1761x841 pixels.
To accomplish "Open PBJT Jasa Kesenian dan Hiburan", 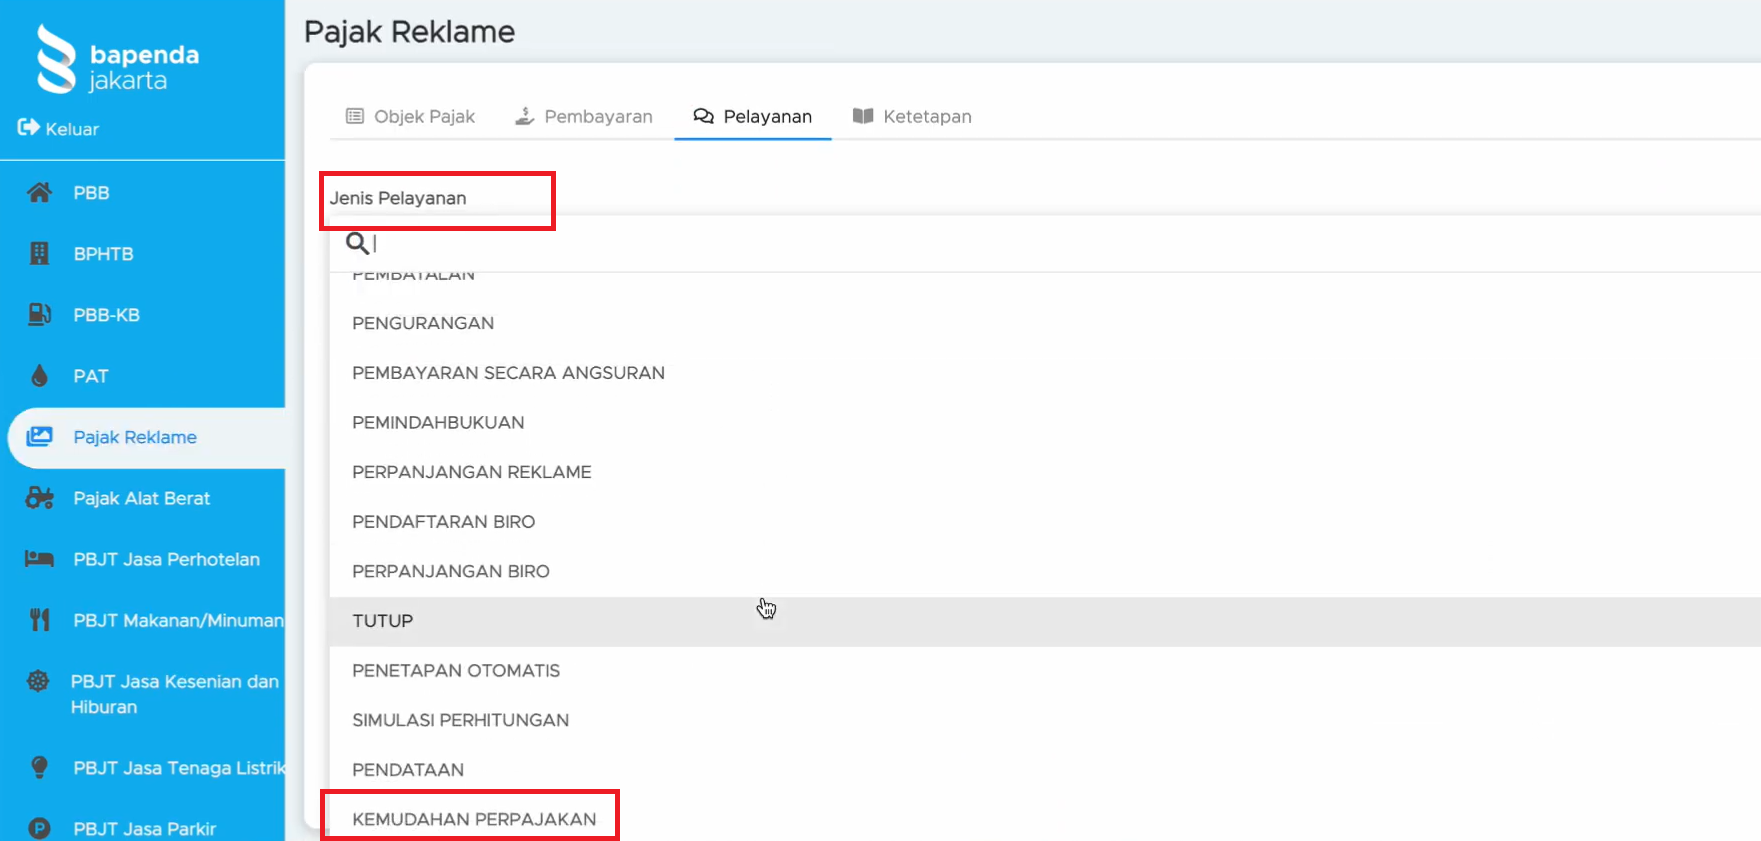I will [174, 694].
